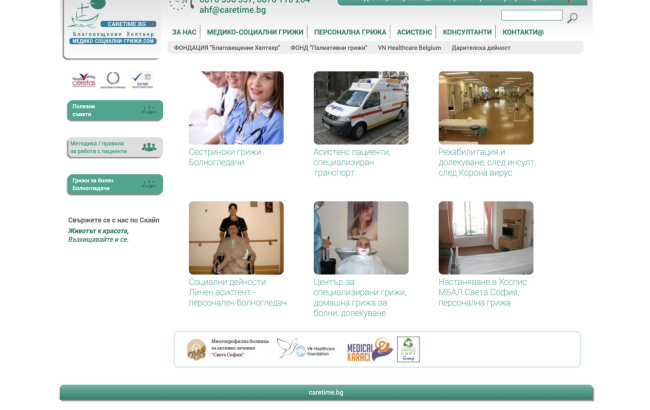
Task: Open the VN-Healthcare Foundation dove logo
Action: click(306, 348)
